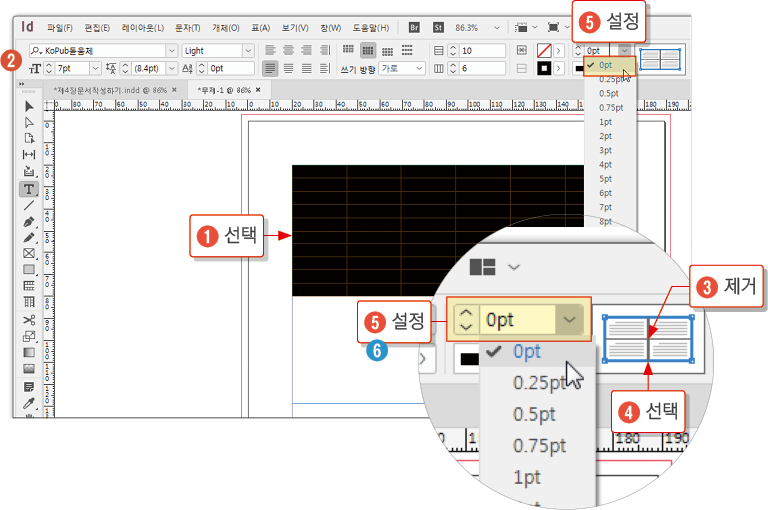Open the 표(A) menu

click(x=261, y=28)
